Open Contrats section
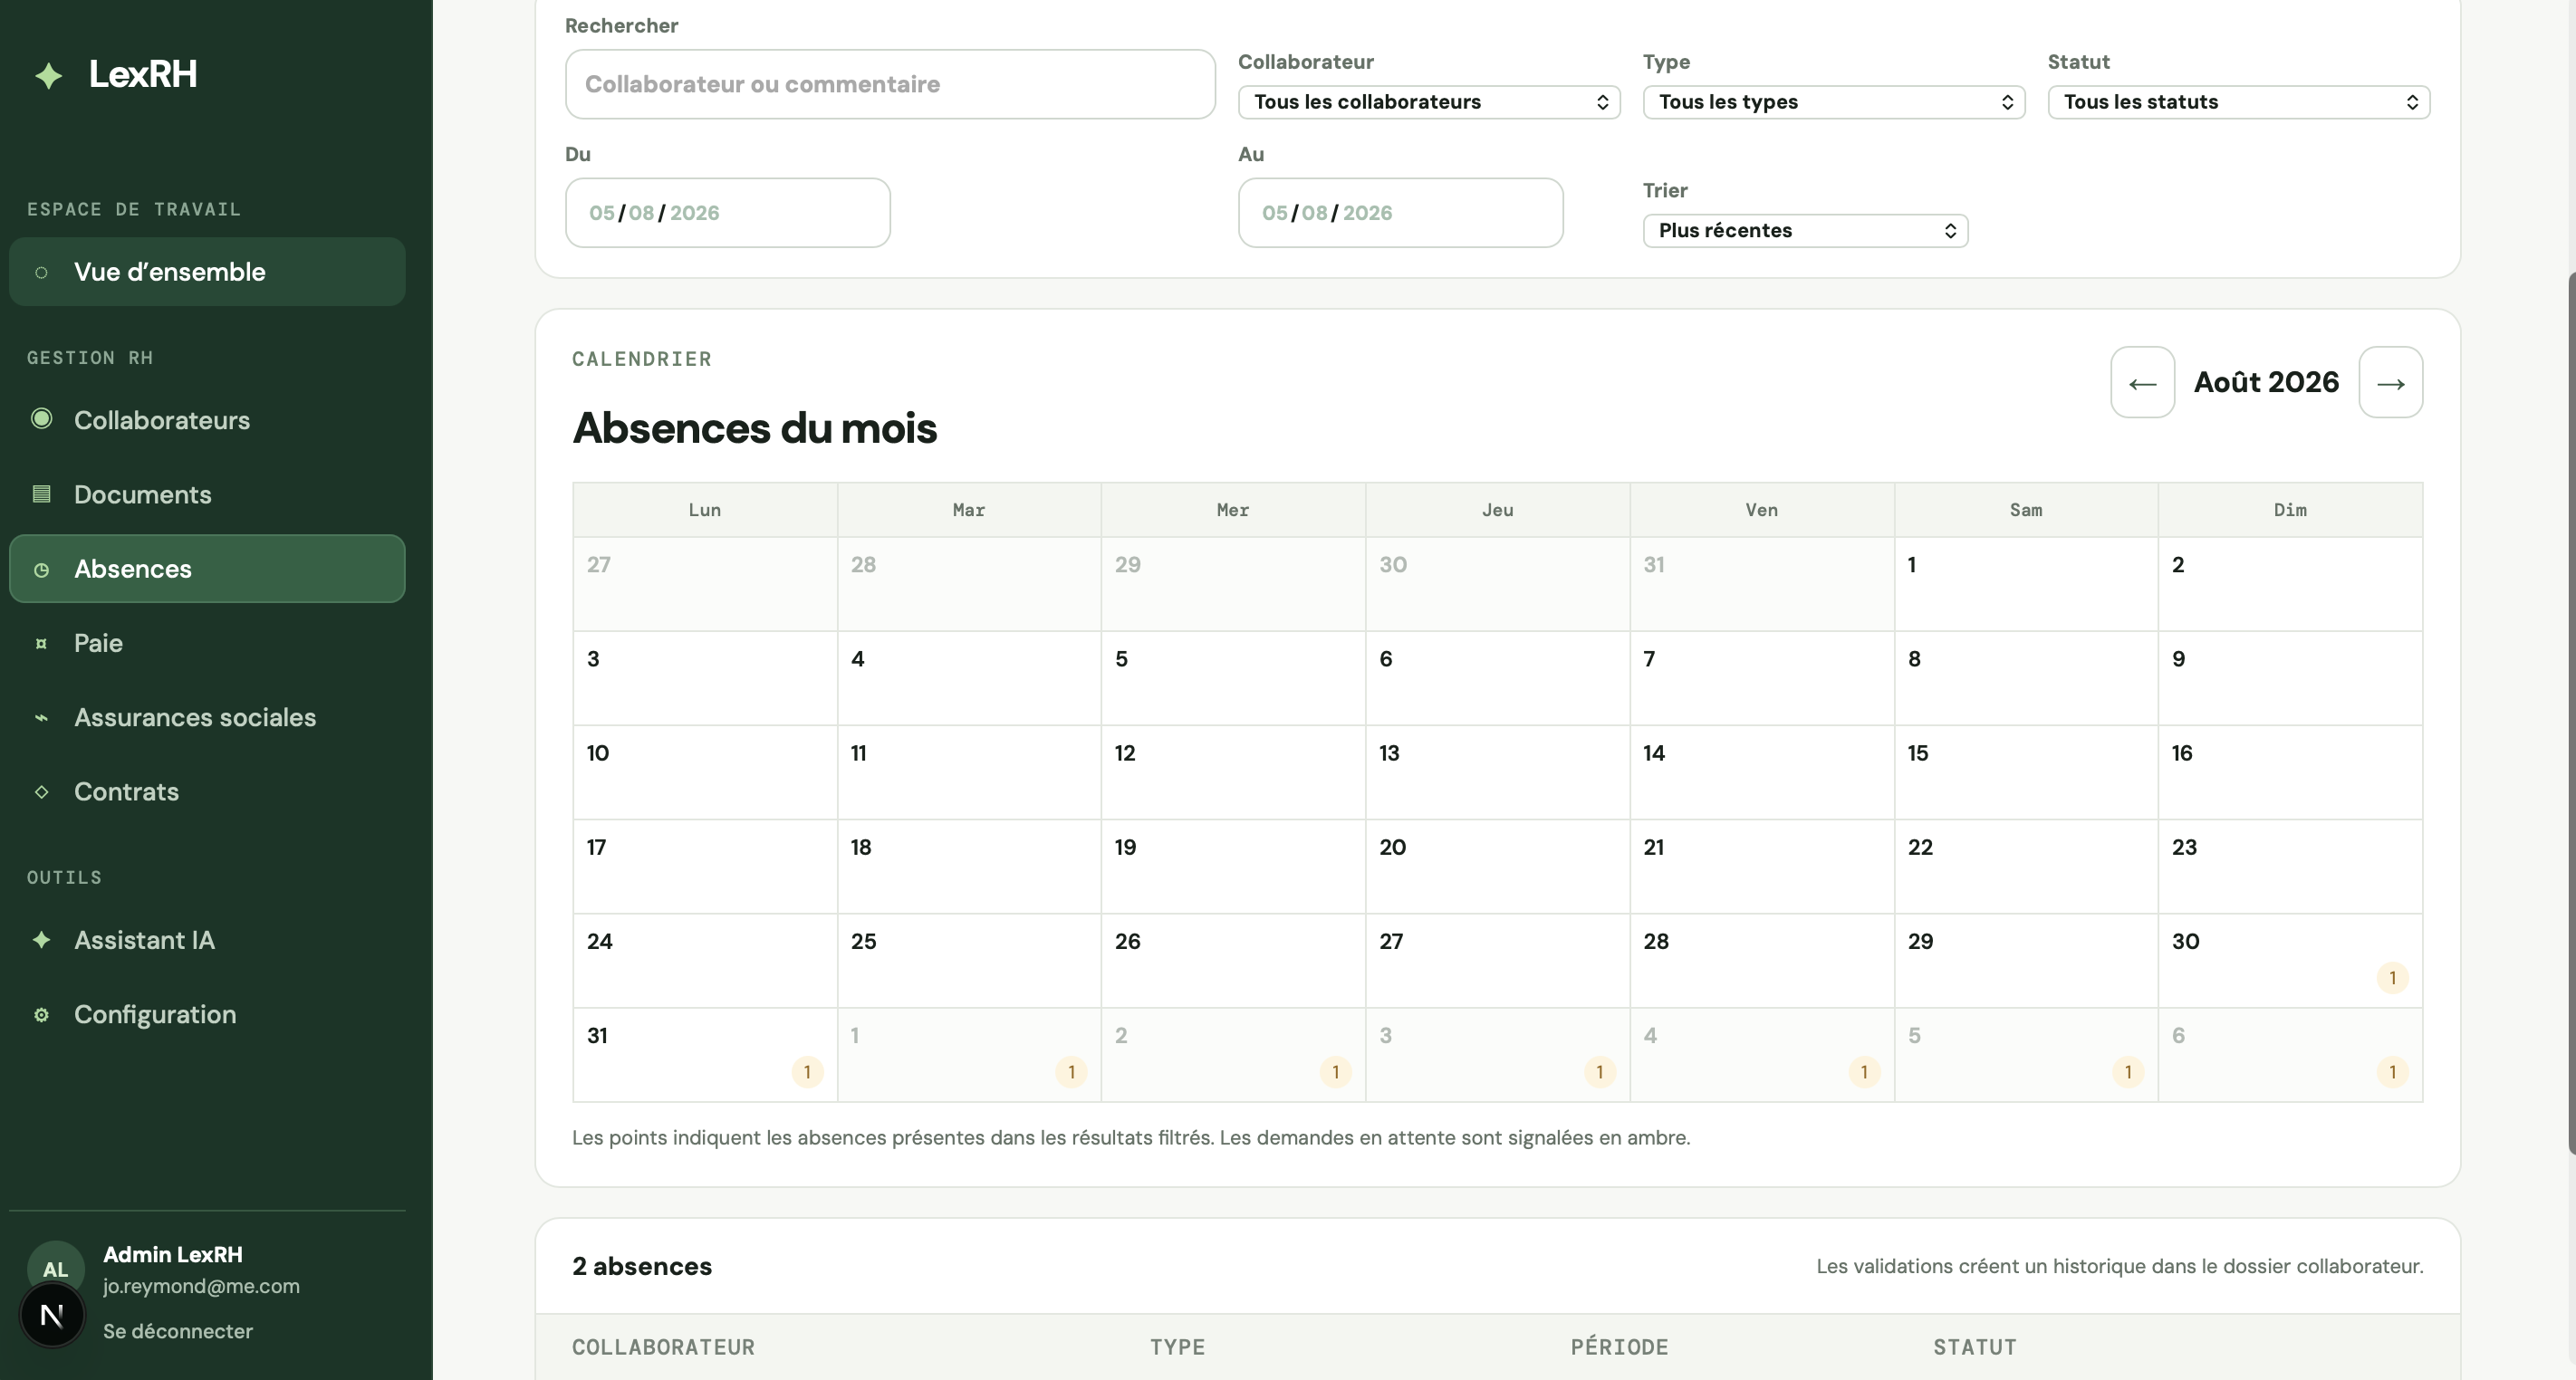Viewport: 2576px width, 1380px height. 207,792
